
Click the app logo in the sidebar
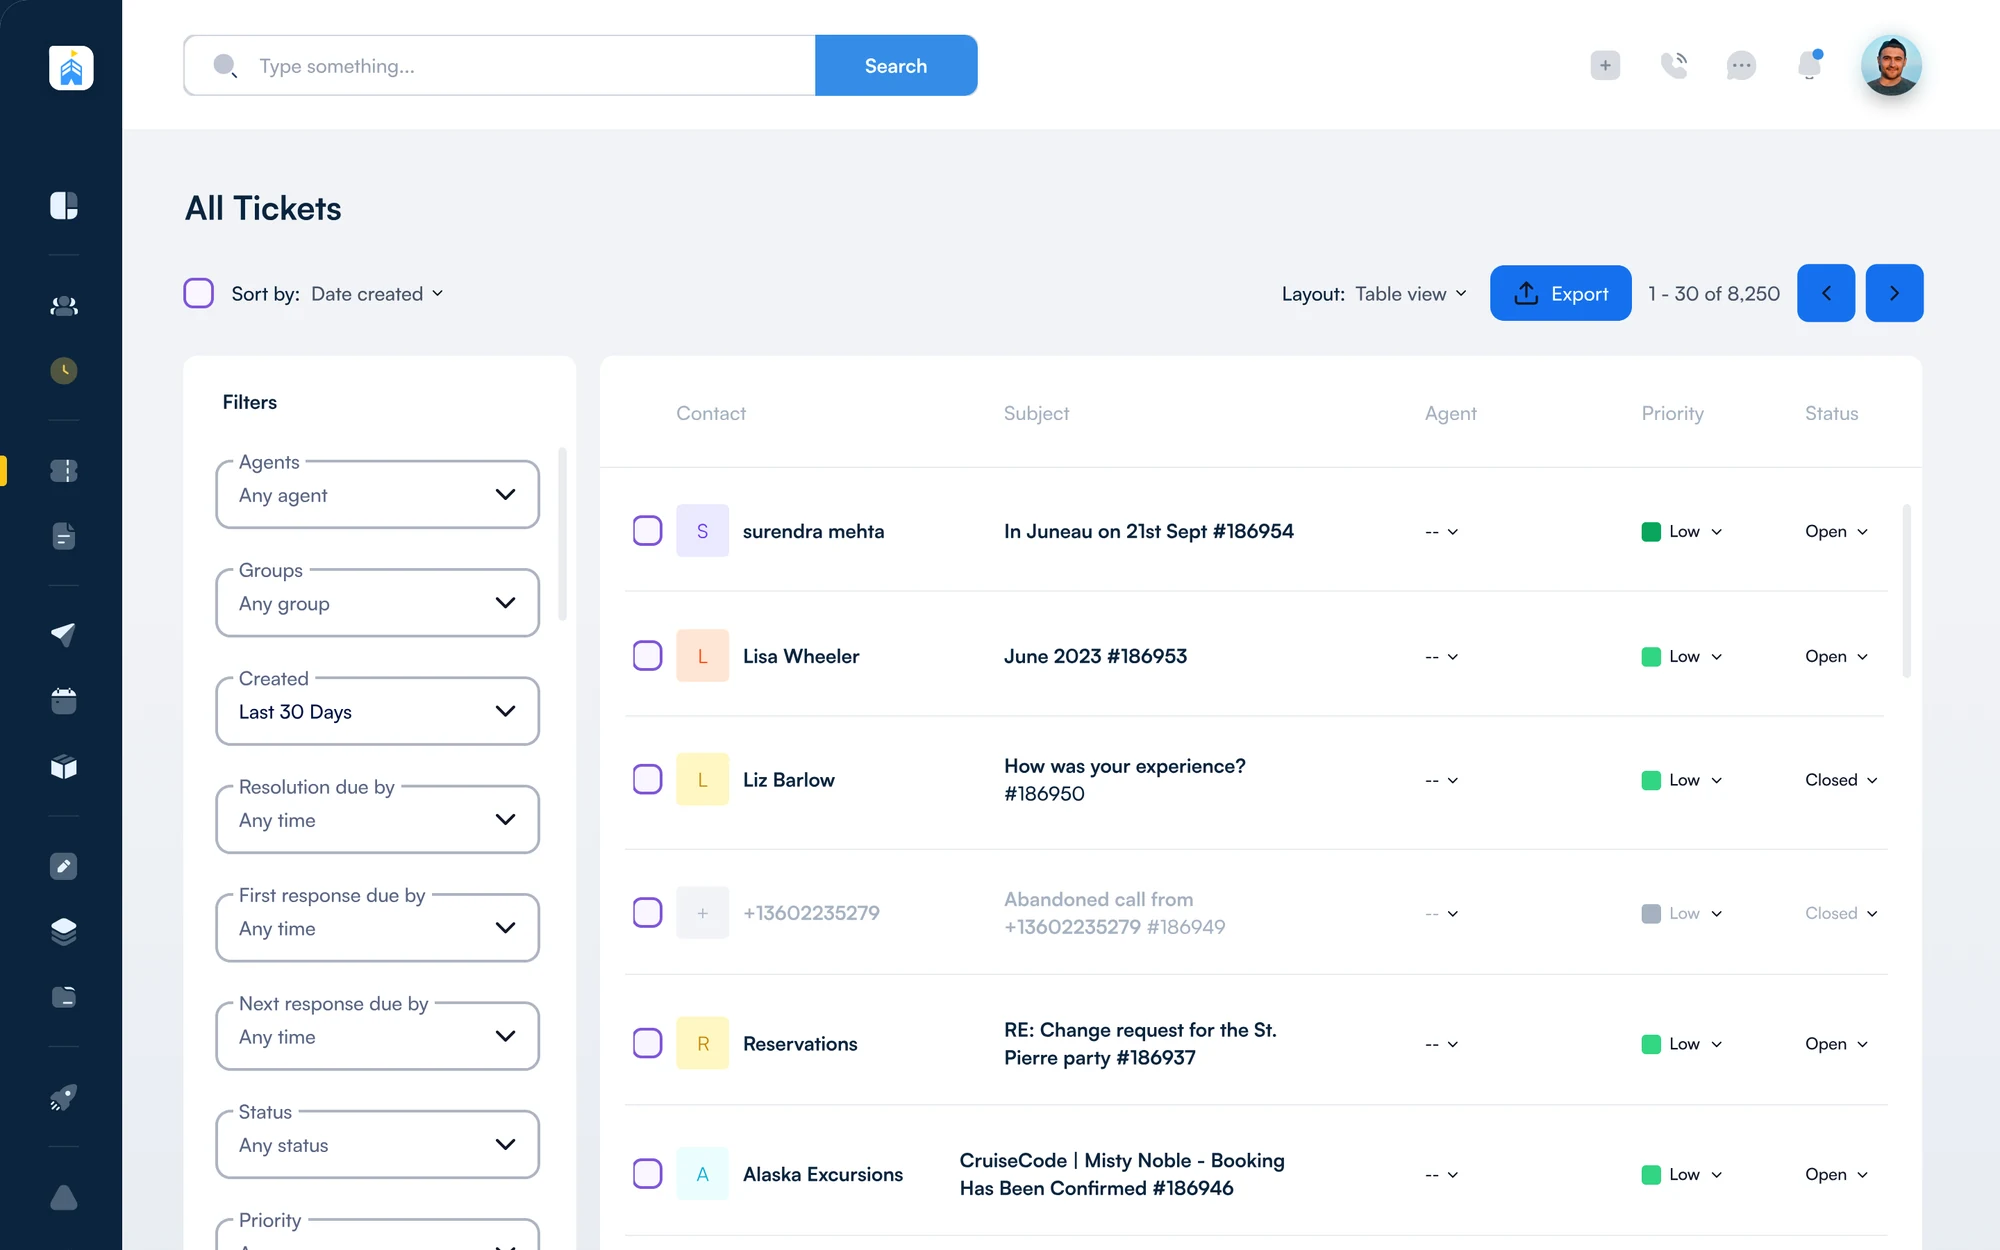click(x=71, y=68)
